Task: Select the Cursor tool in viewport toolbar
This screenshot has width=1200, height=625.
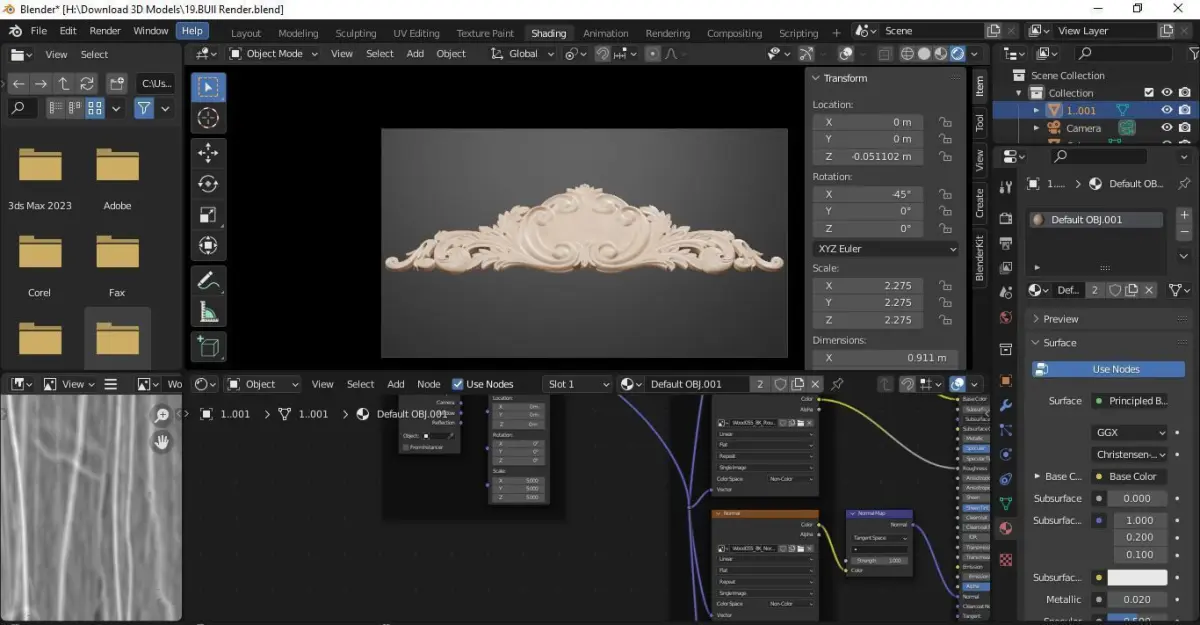Action: [x=208, y=118]
